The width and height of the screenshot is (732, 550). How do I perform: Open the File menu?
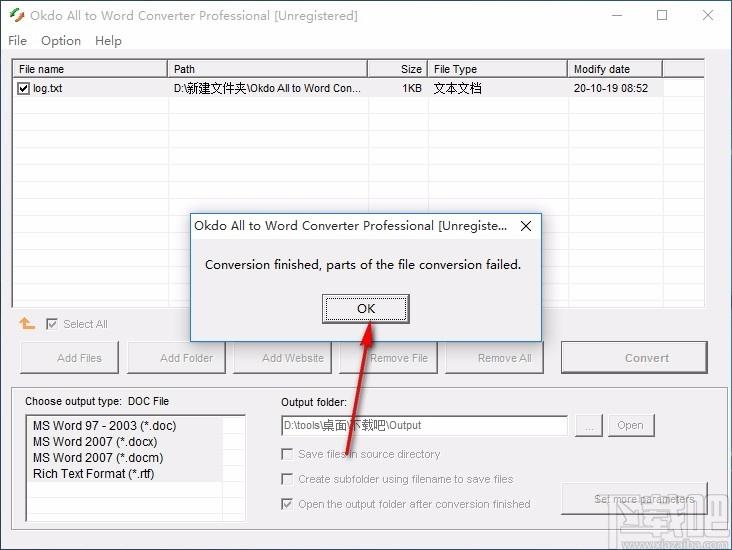tap(18, 41)
